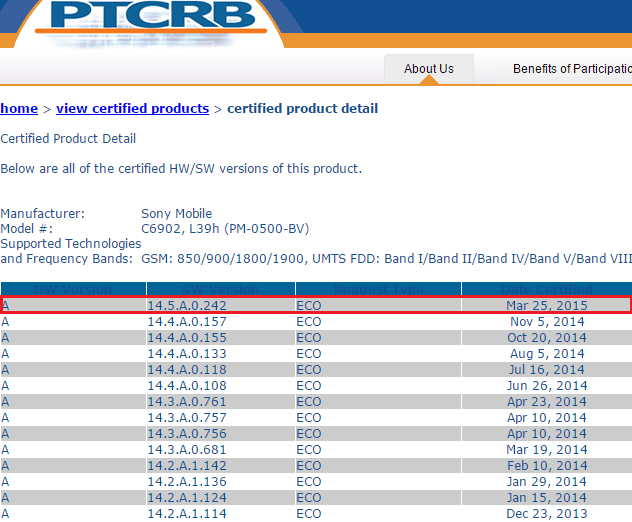Click the Sony Mobile manufacturer value
632x522 pixels.
tap(177, 214)
